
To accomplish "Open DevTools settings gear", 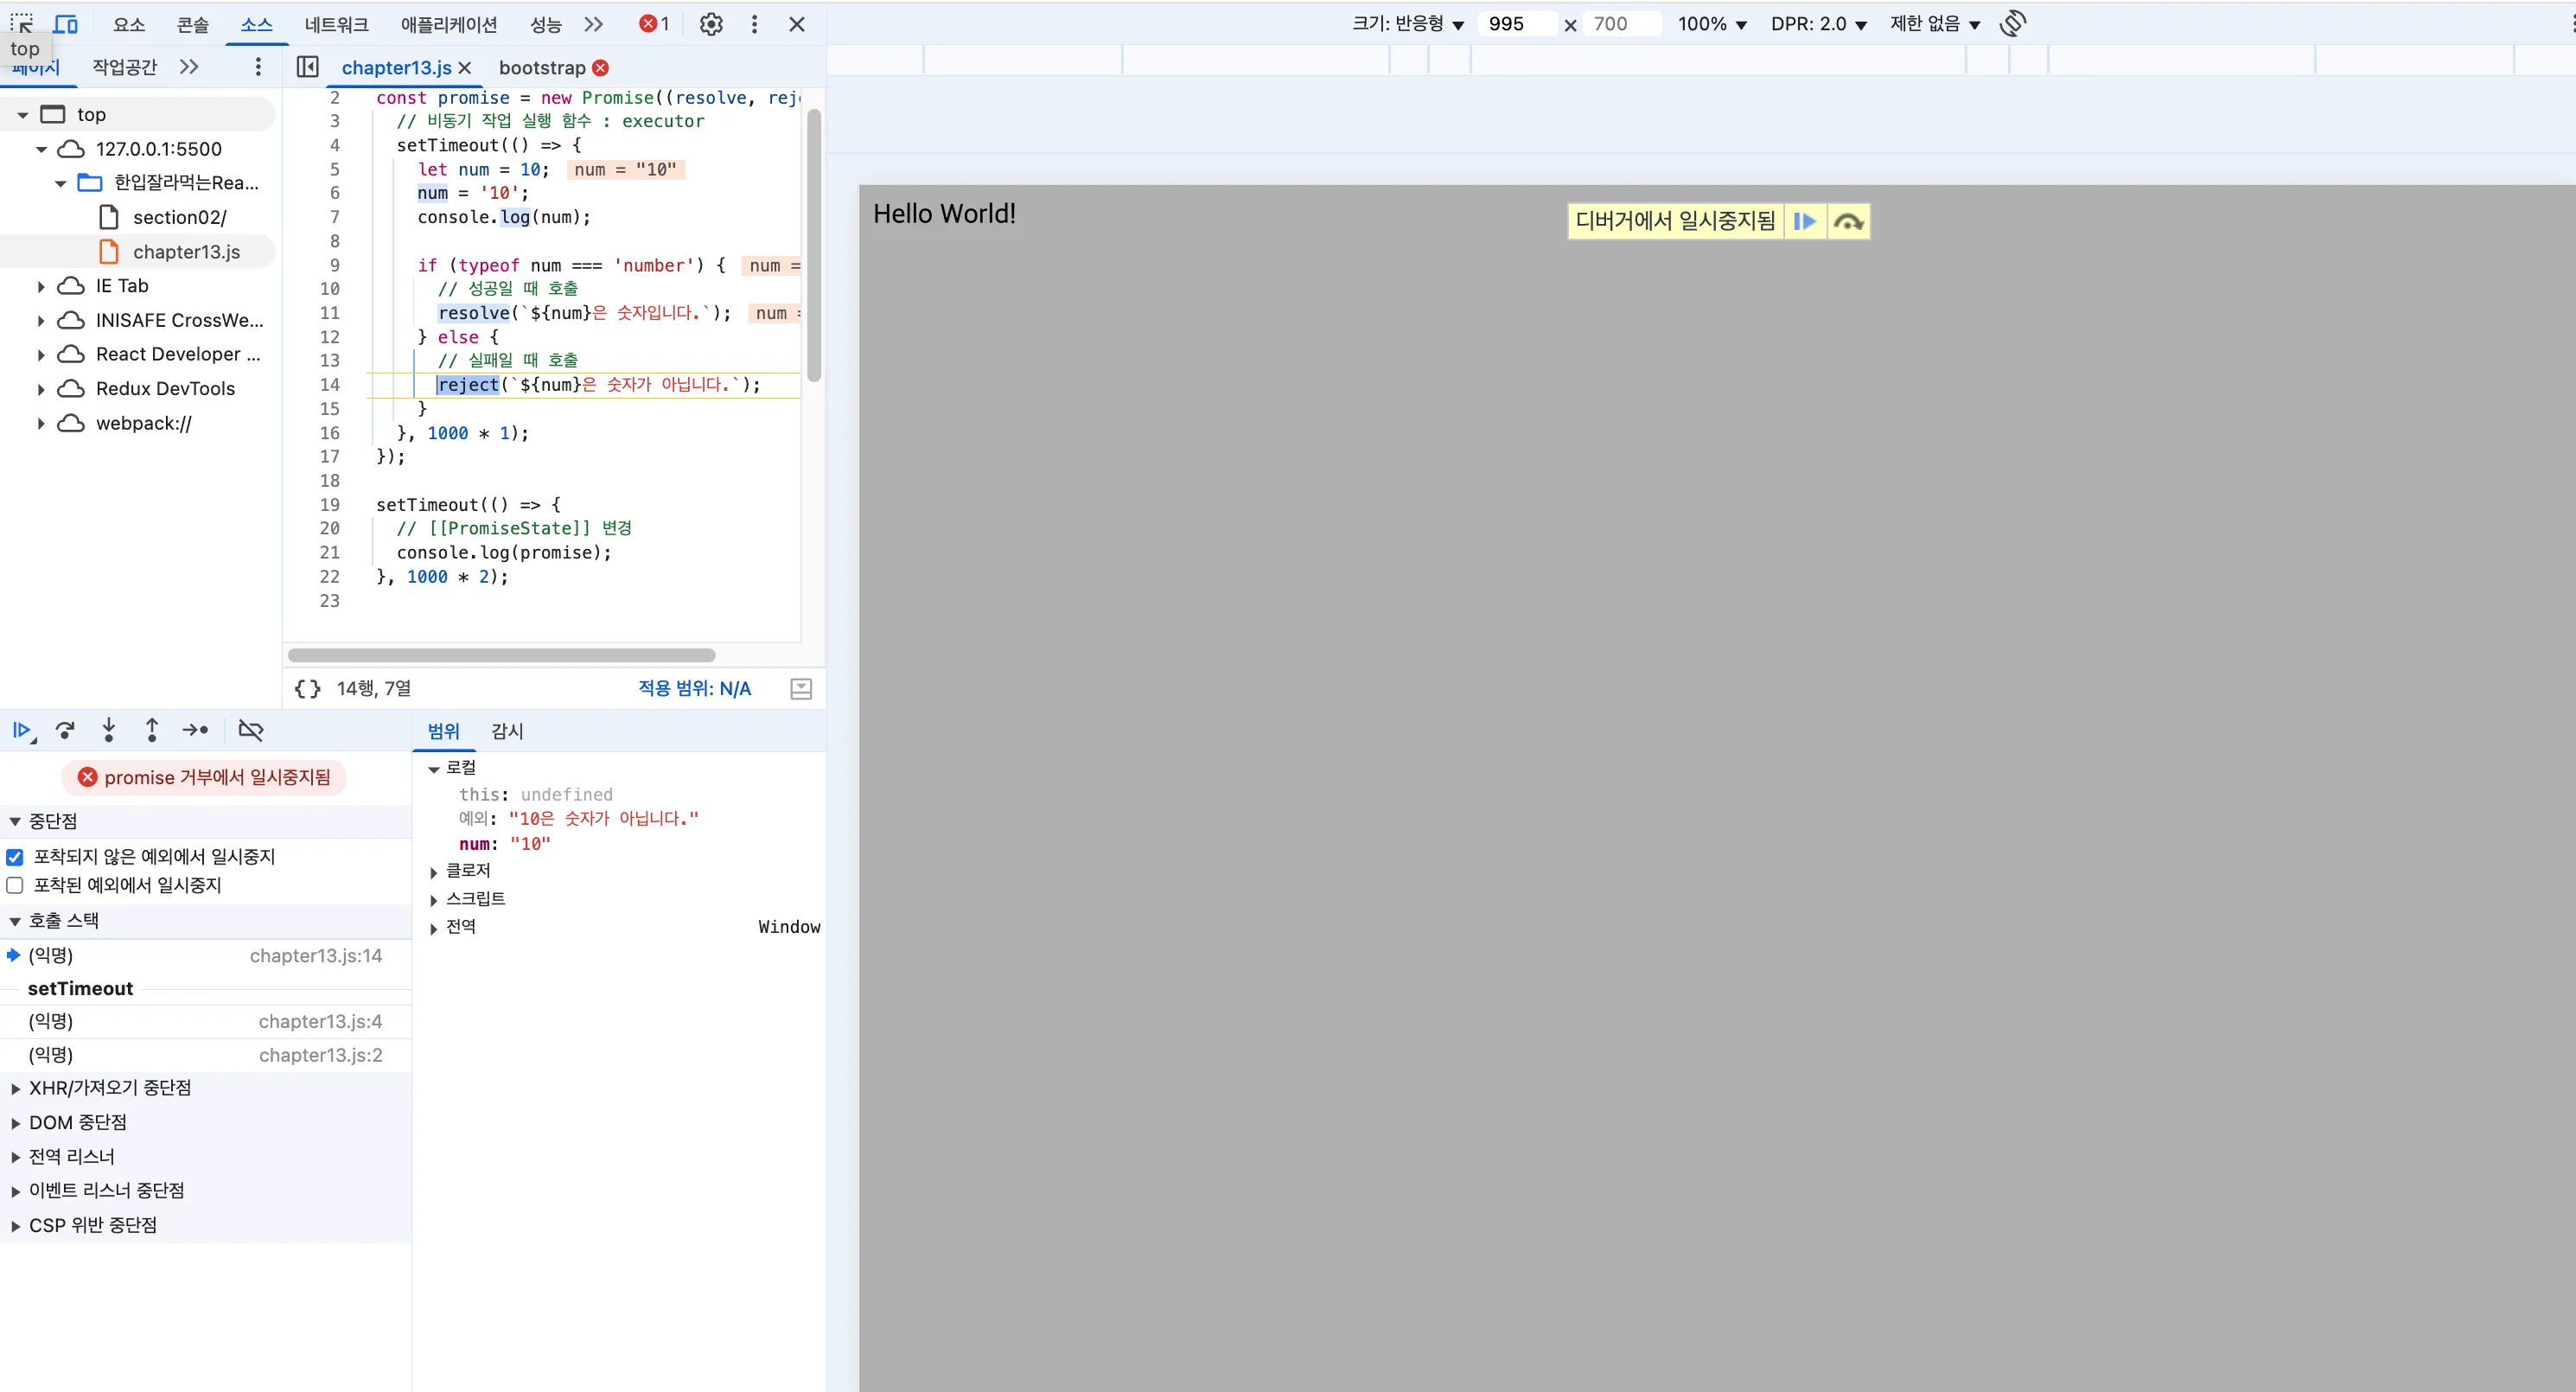I will pyautogui.click(x=711, y=24).
